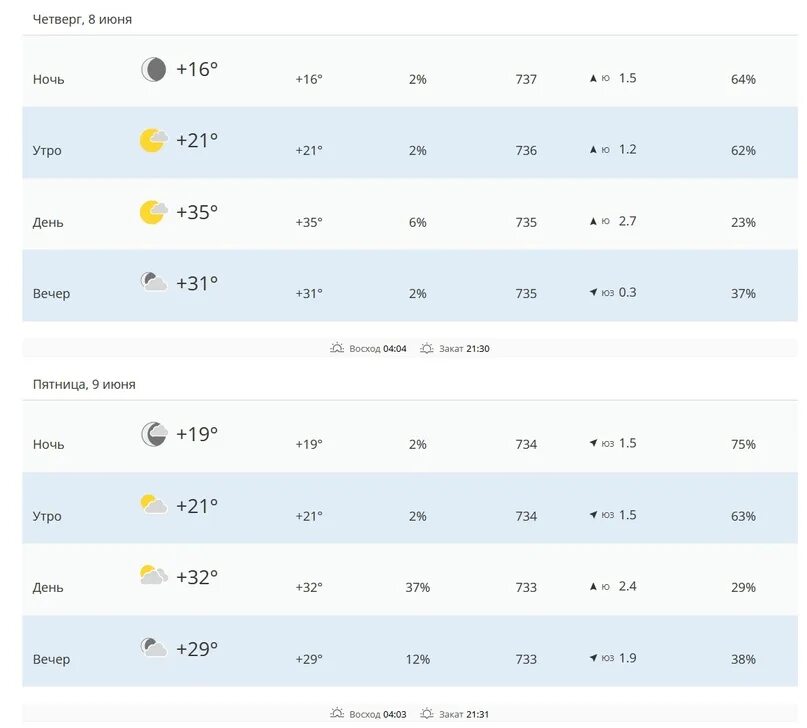Click the moon icon for Thursday night

pyautogui.click(x=153, y=69)
